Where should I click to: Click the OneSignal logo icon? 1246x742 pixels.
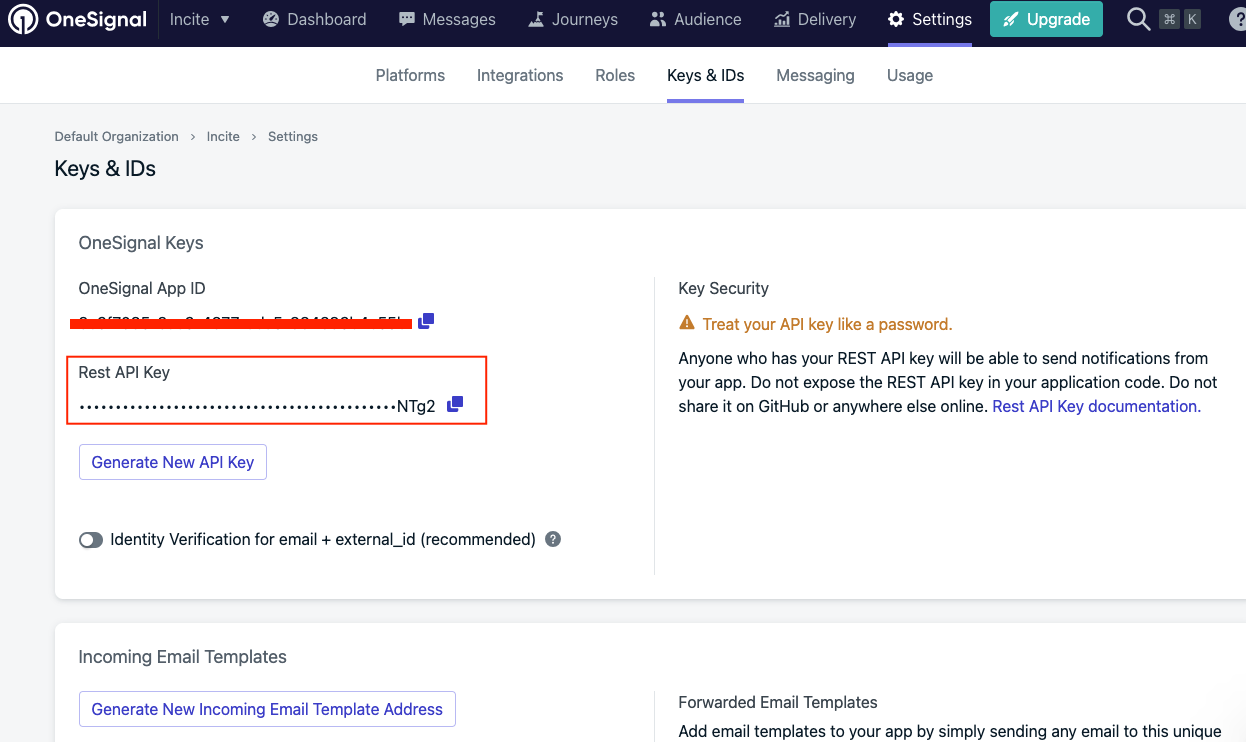click(24, 19)
